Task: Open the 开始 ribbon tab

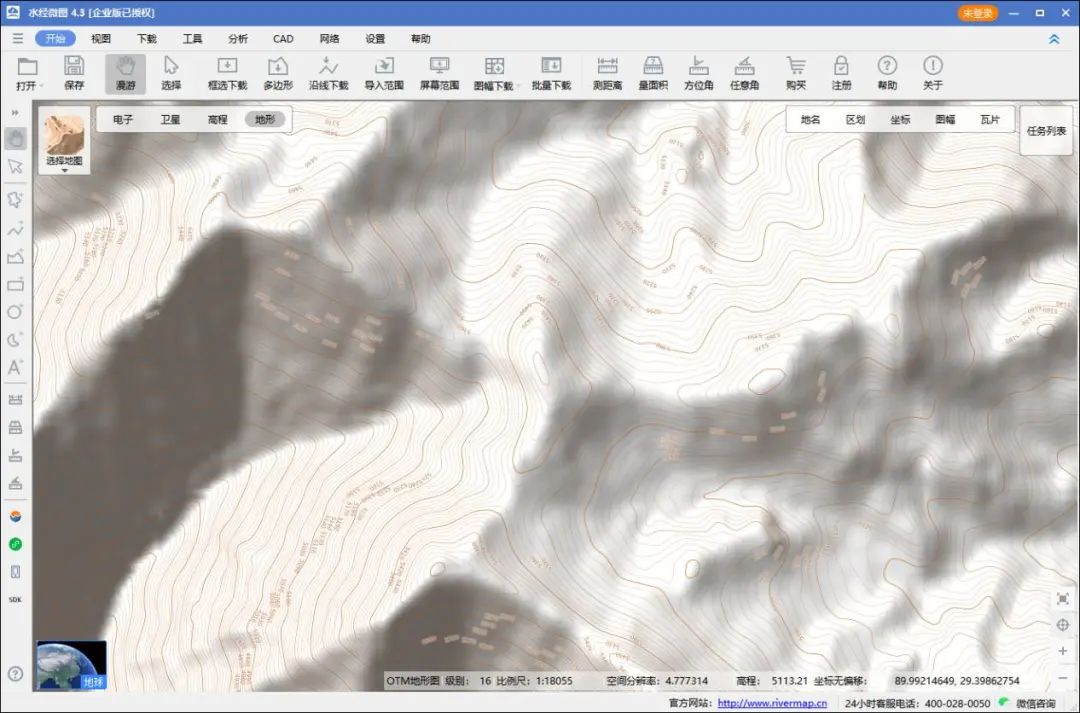Action: pos(55,39)
